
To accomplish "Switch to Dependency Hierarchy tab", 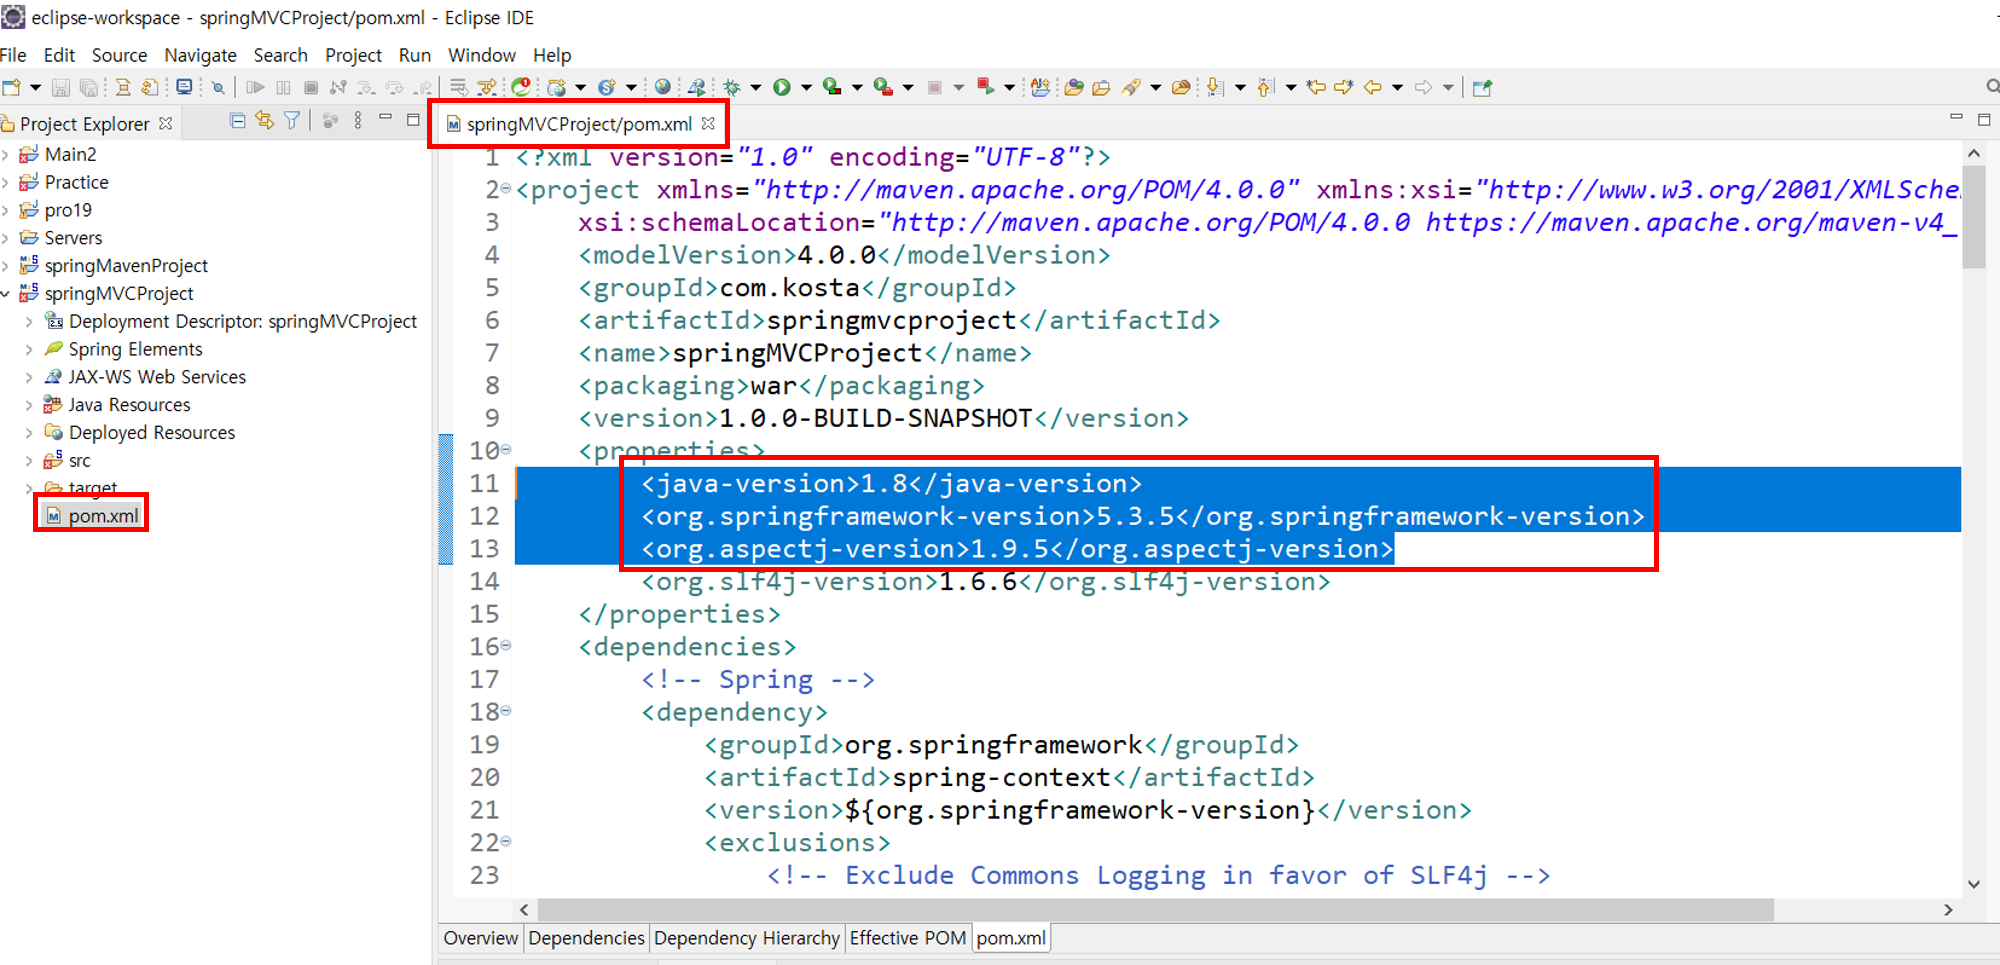I will [747, 938].
